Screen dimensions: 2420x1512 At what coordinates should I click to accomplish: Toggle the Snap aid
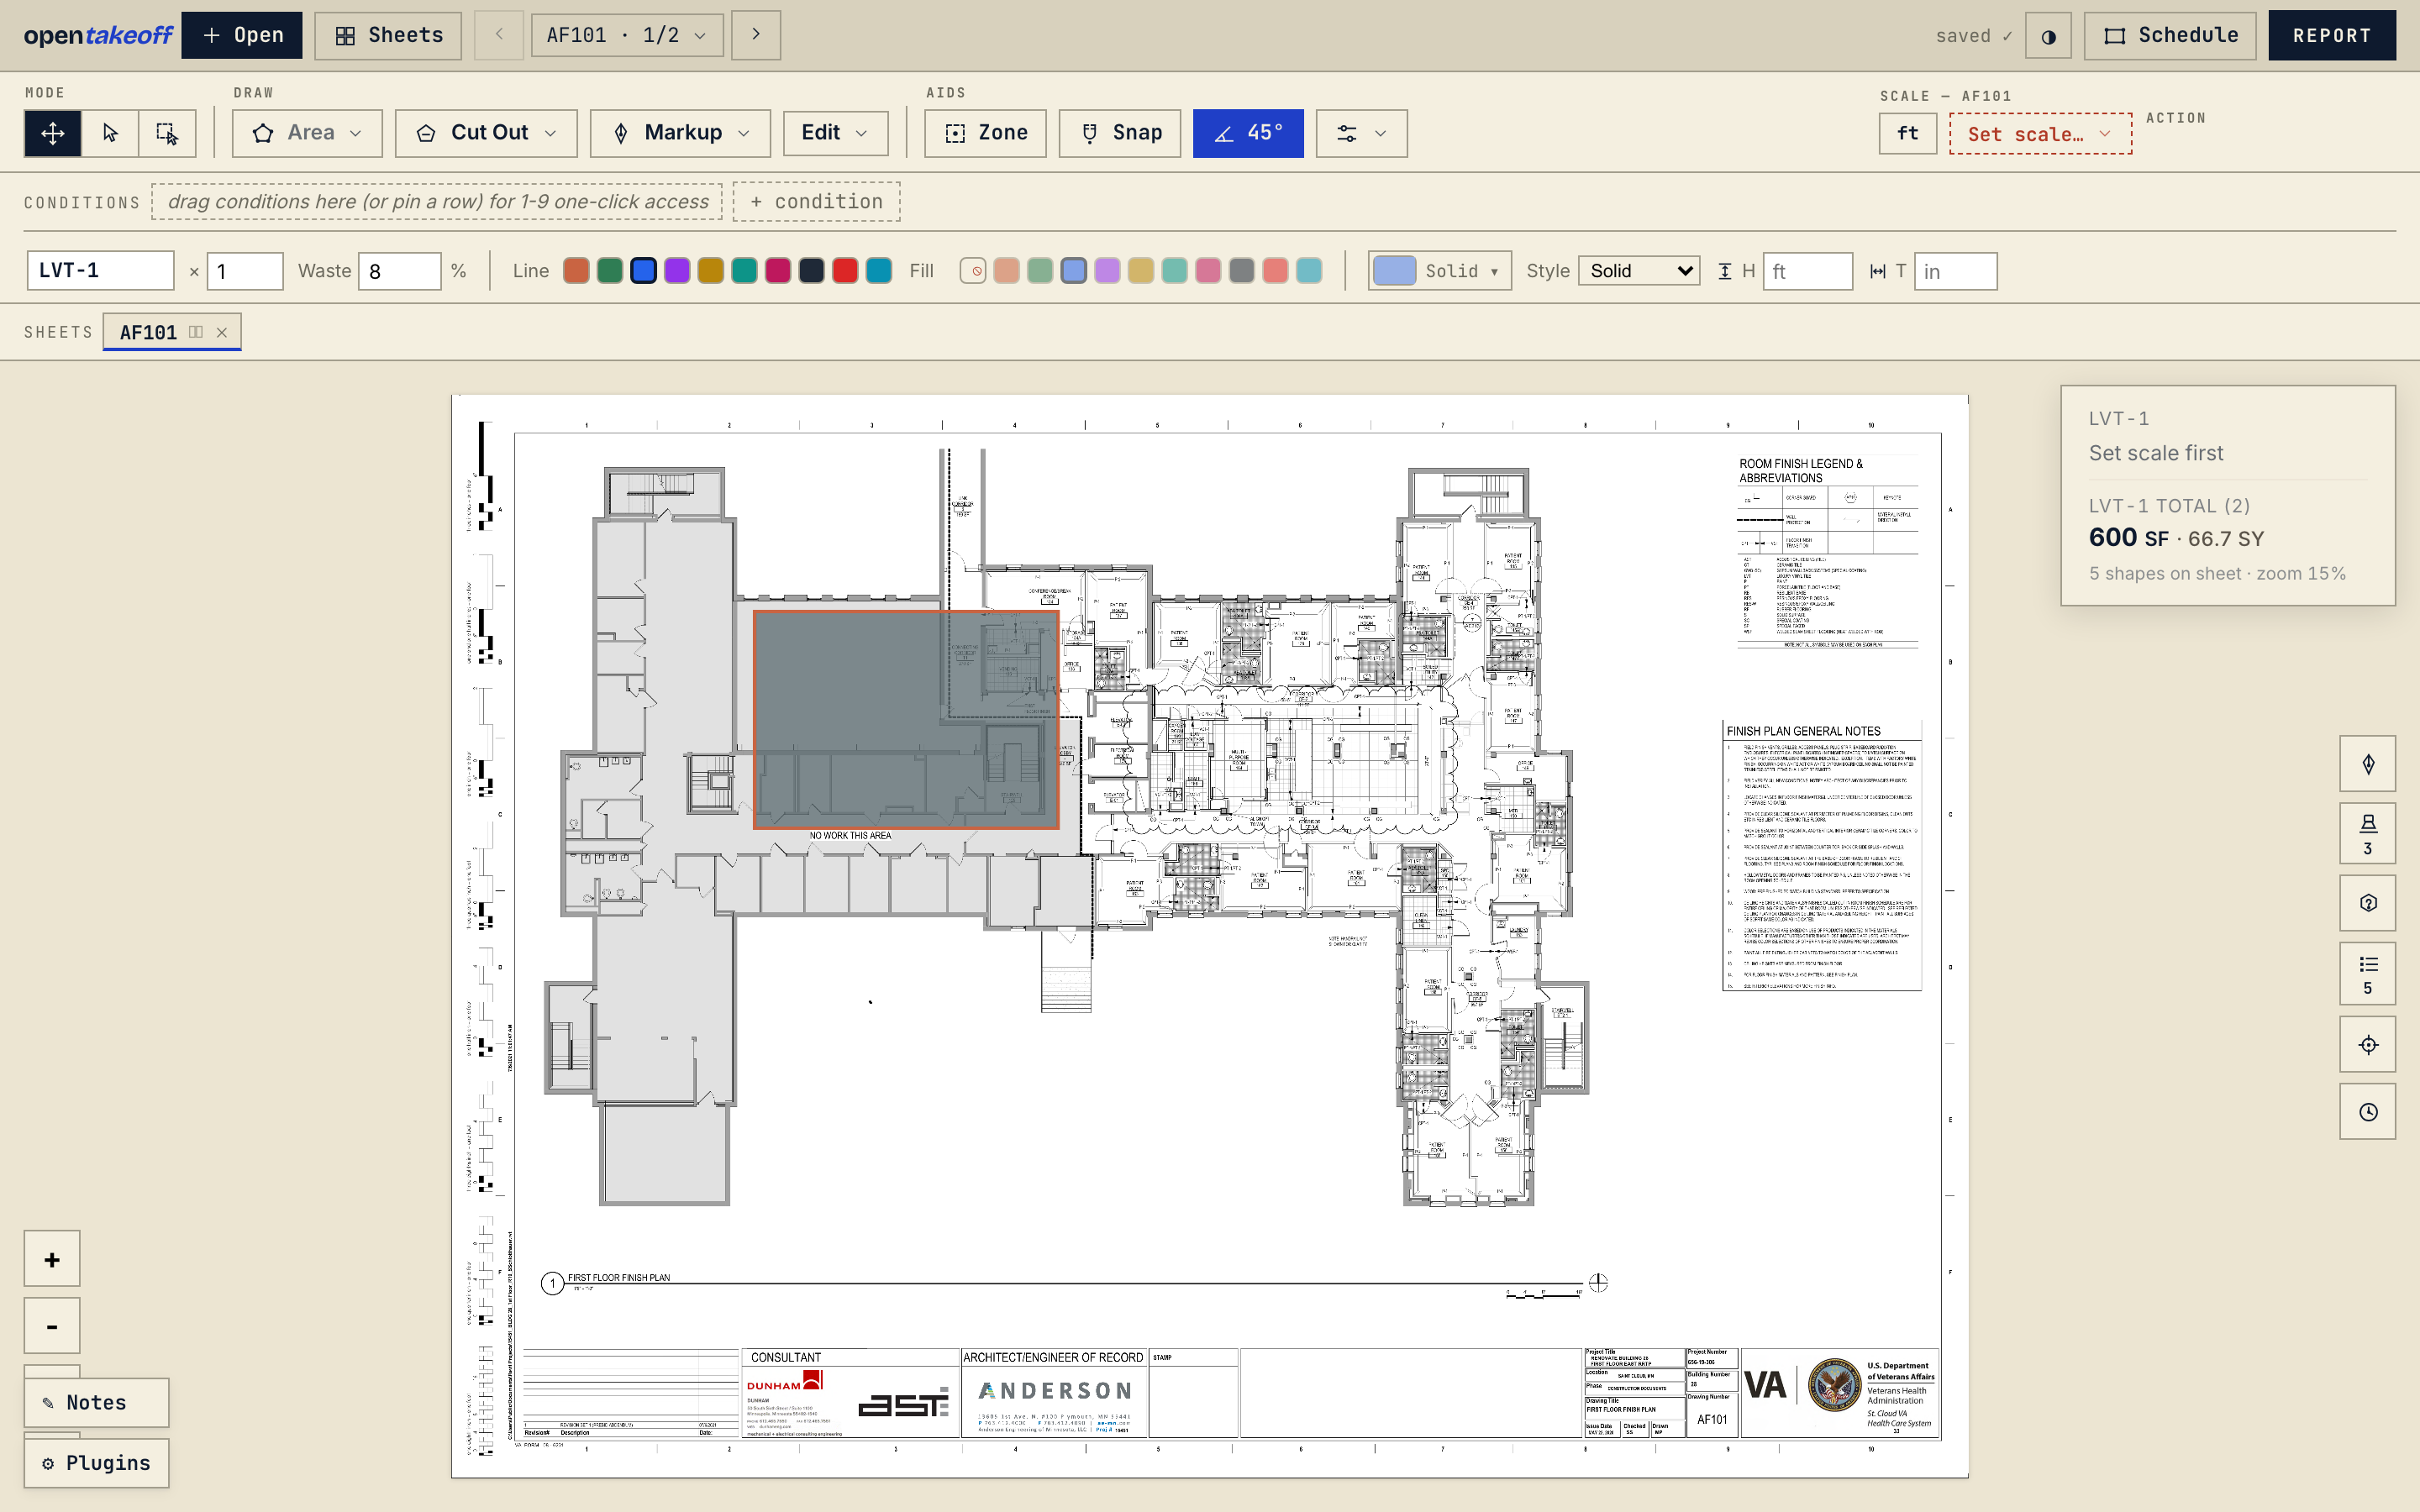[x=1120, y=133]
